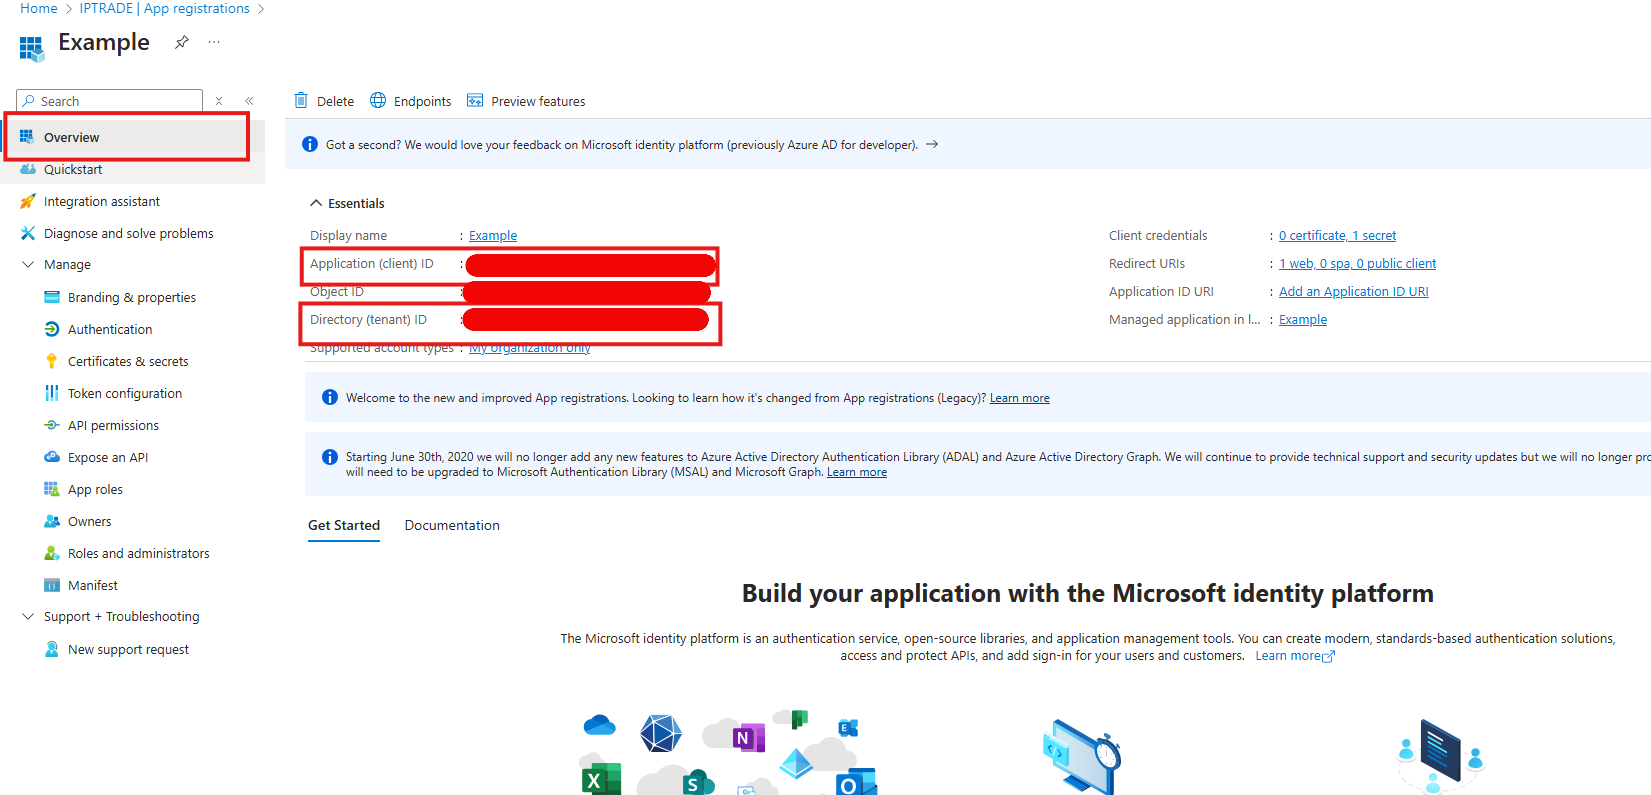Image resolution: width=1651 pixels, height=795 pixels.
Task: Click the more options ellipsis beside Example
Action: 214,42
